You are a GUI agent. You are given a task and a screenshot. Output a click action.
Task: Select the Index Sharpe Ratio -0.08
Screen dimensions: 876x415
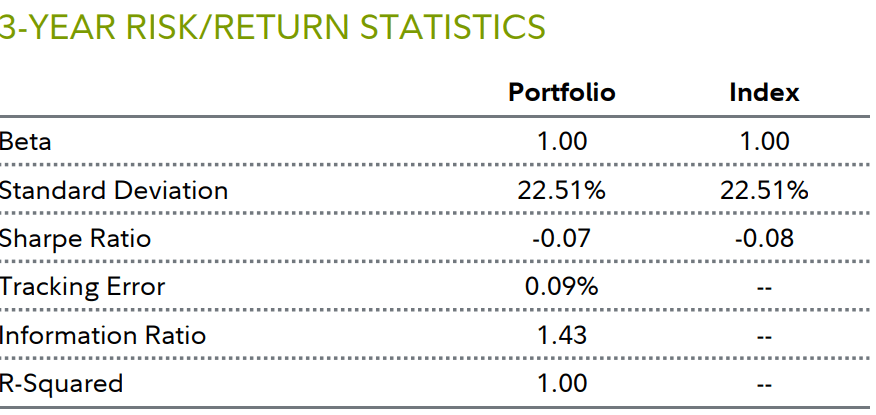pyautogui.click(x=764, y=239)
